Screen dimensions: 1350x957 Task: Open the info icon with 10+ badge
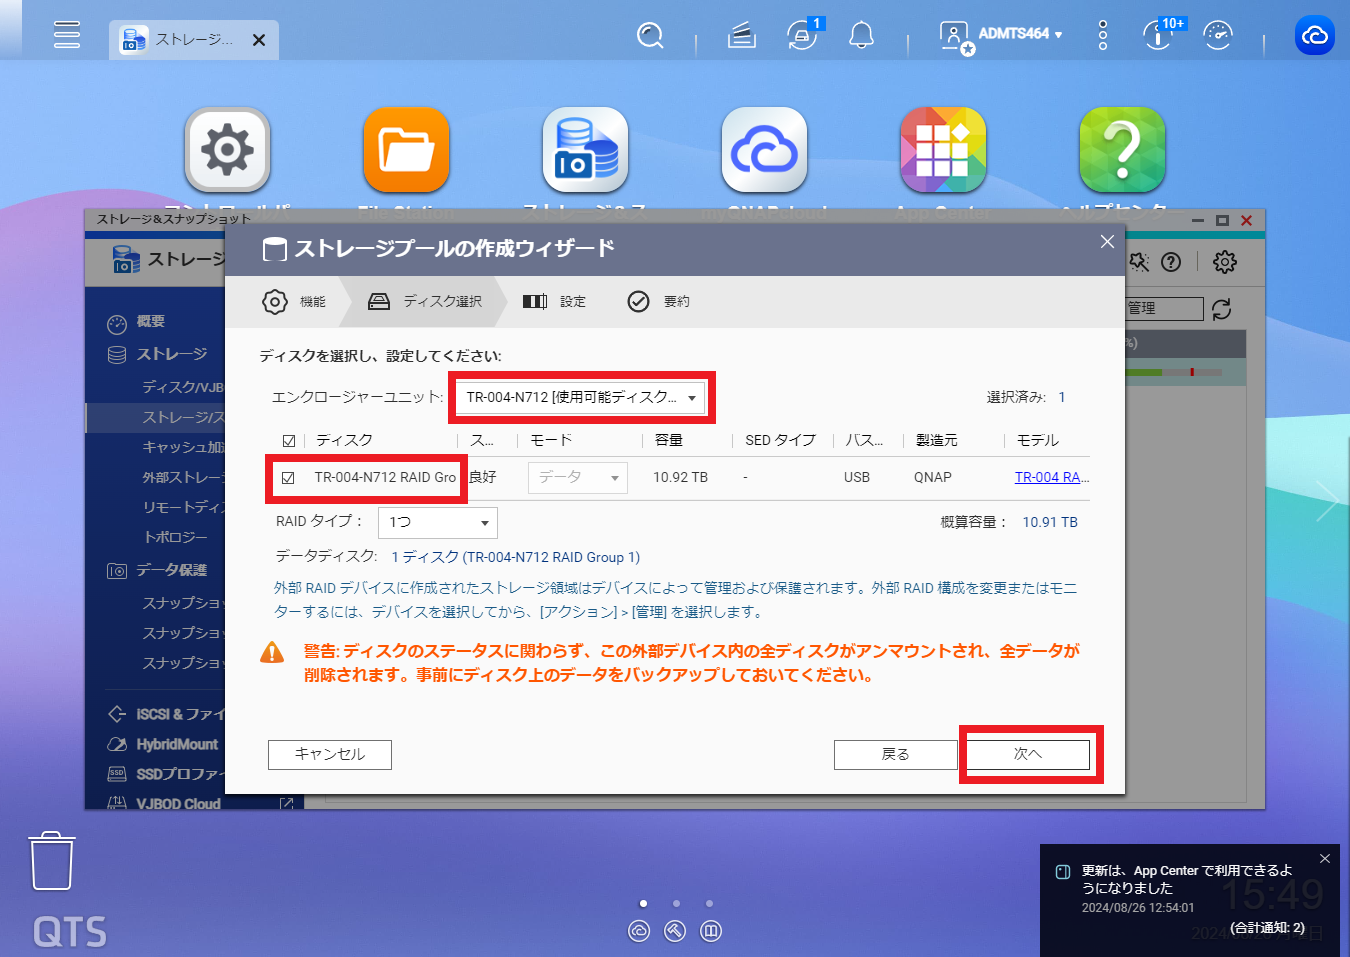click(x=1160, y=35)
